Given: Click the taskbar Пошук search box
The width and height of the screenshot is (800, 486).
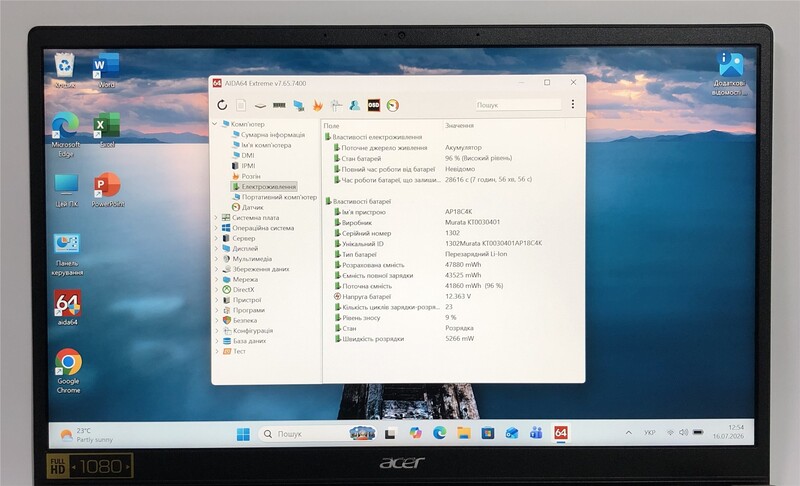Looking at the screenshot, I should click(x=318, y=433).
